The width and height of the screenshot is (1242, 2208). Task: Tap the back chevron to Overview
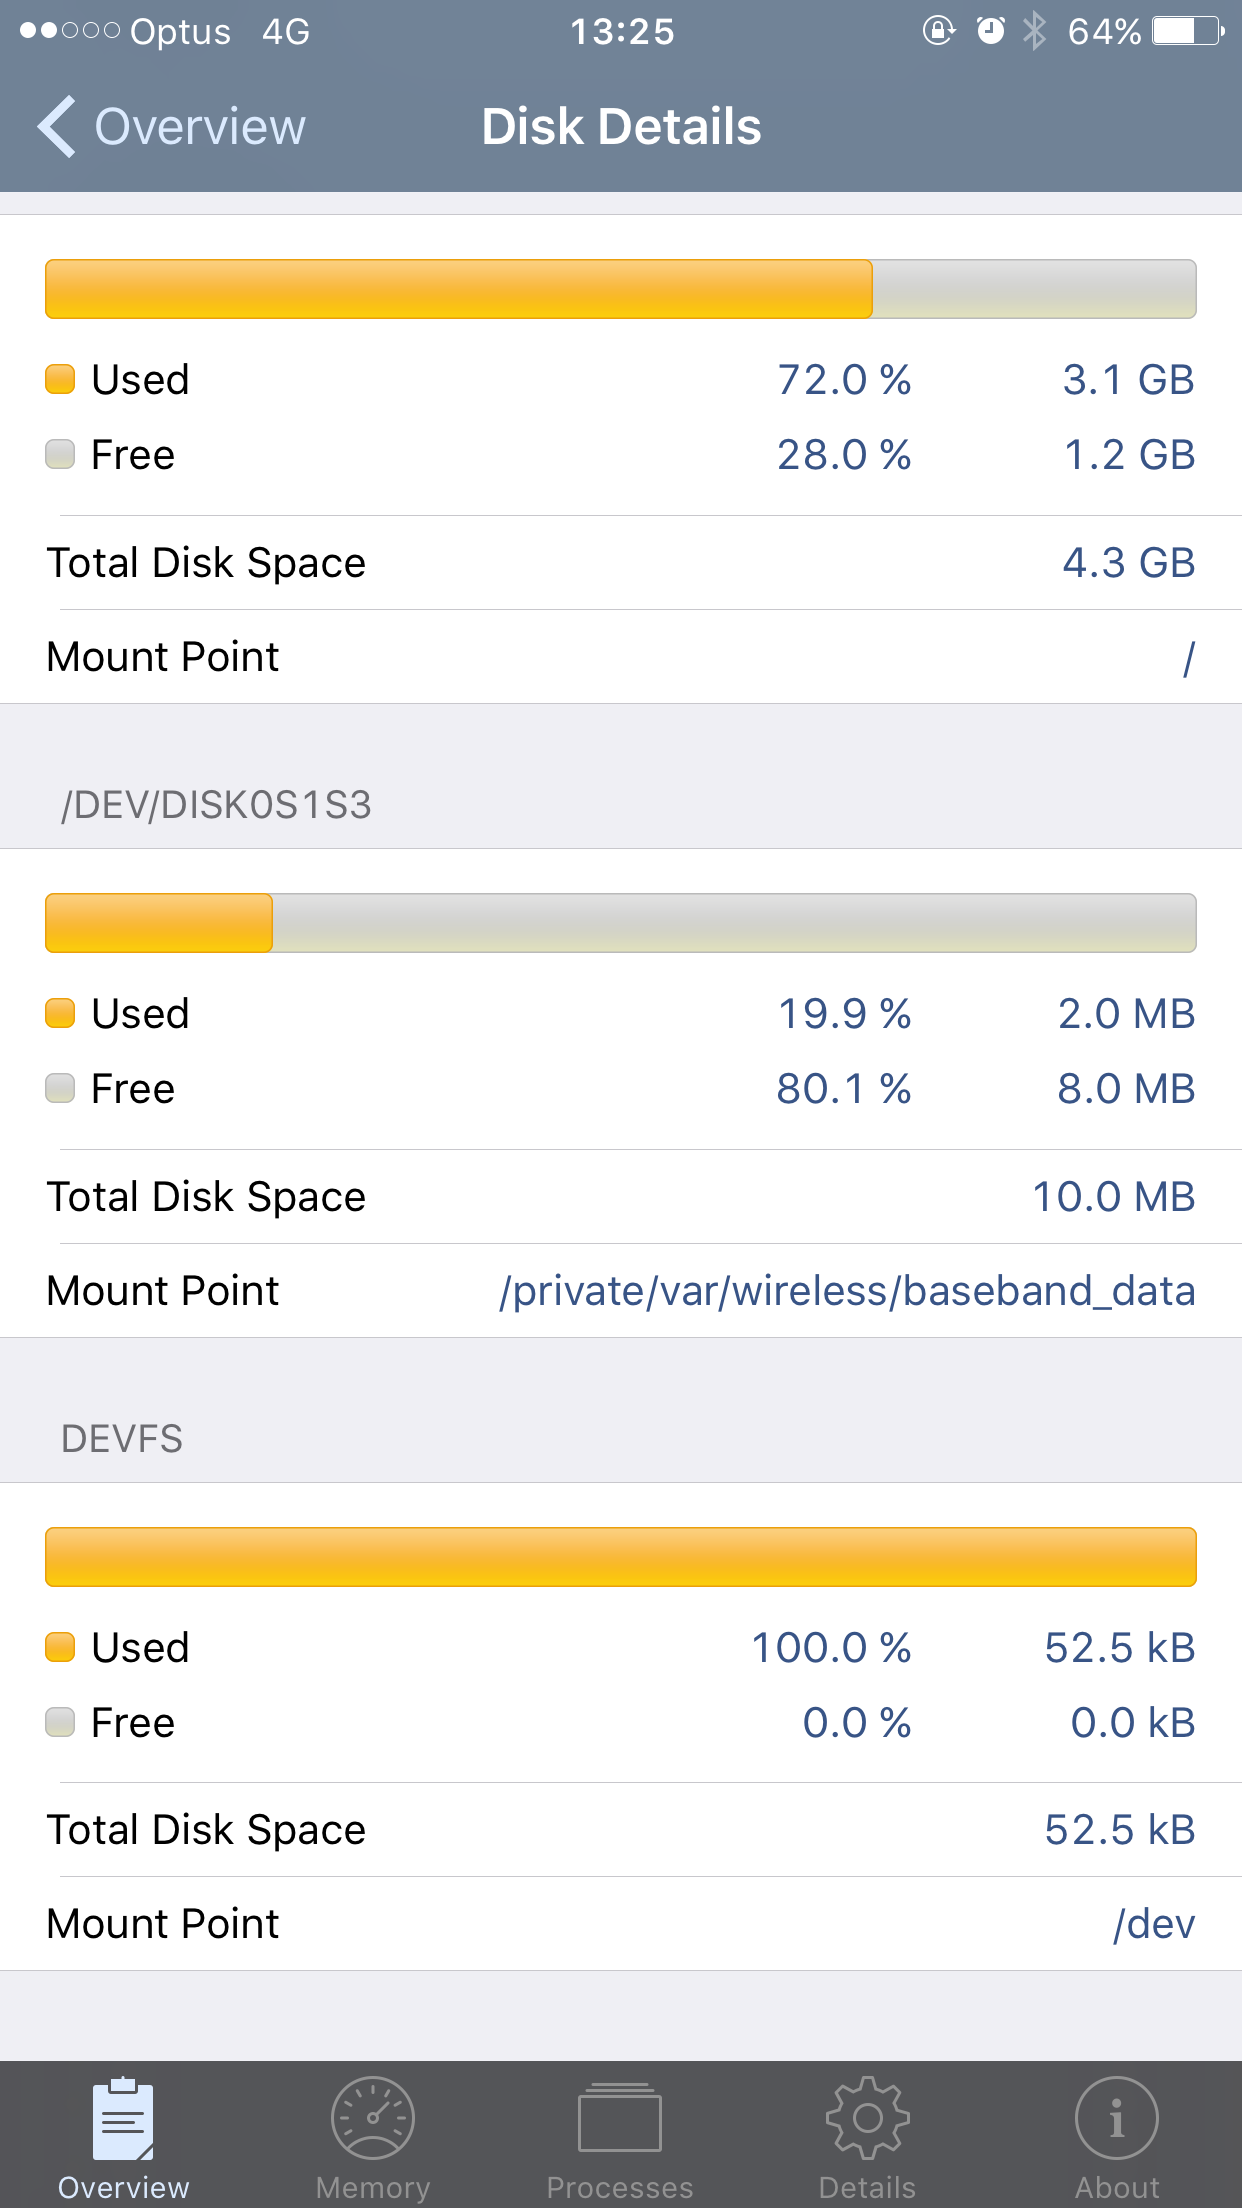[56, 127]
